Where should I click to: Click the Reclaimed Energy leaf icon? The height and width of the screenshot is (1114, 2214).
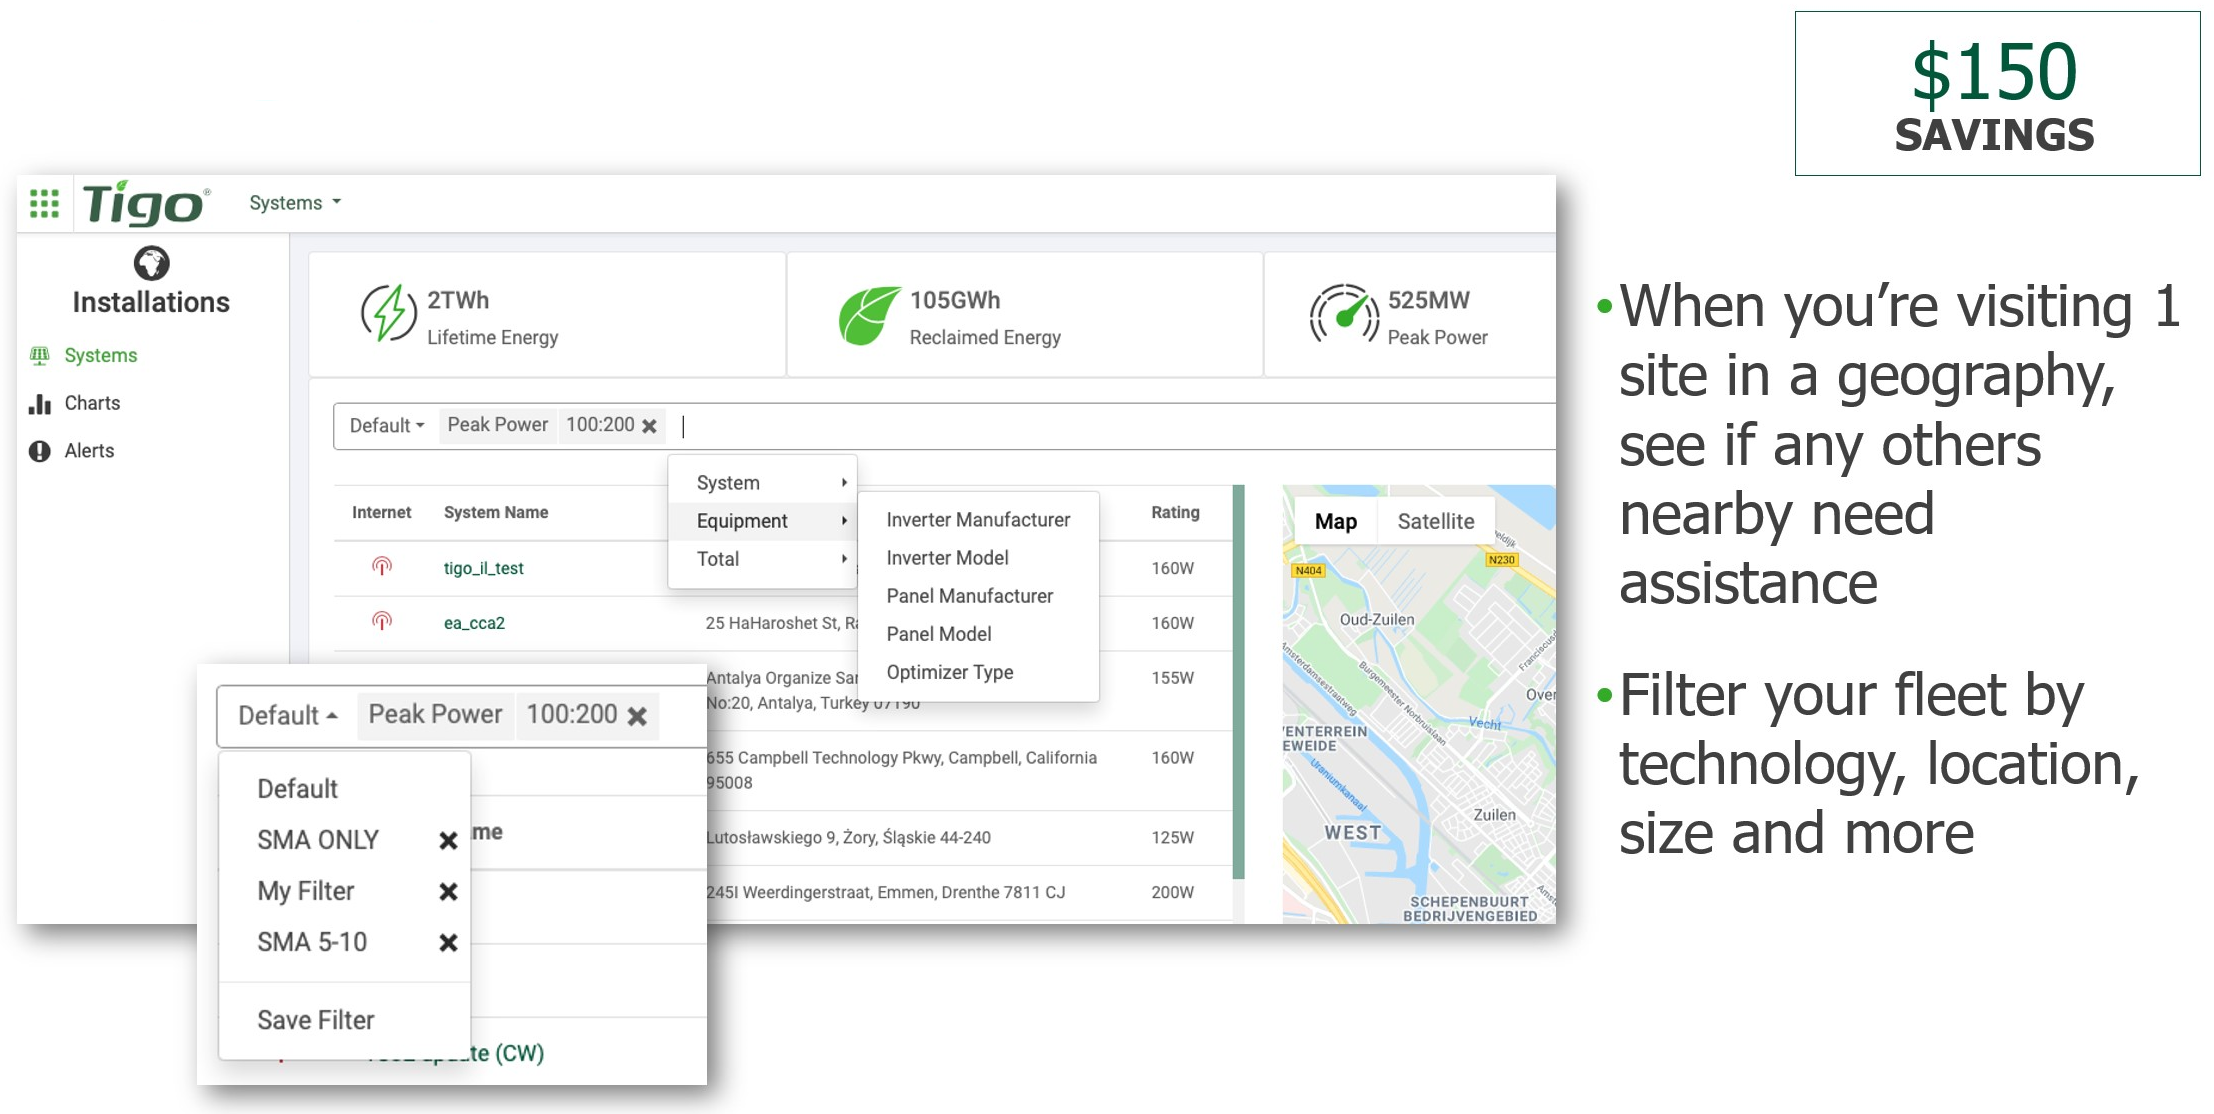[868, 315]
